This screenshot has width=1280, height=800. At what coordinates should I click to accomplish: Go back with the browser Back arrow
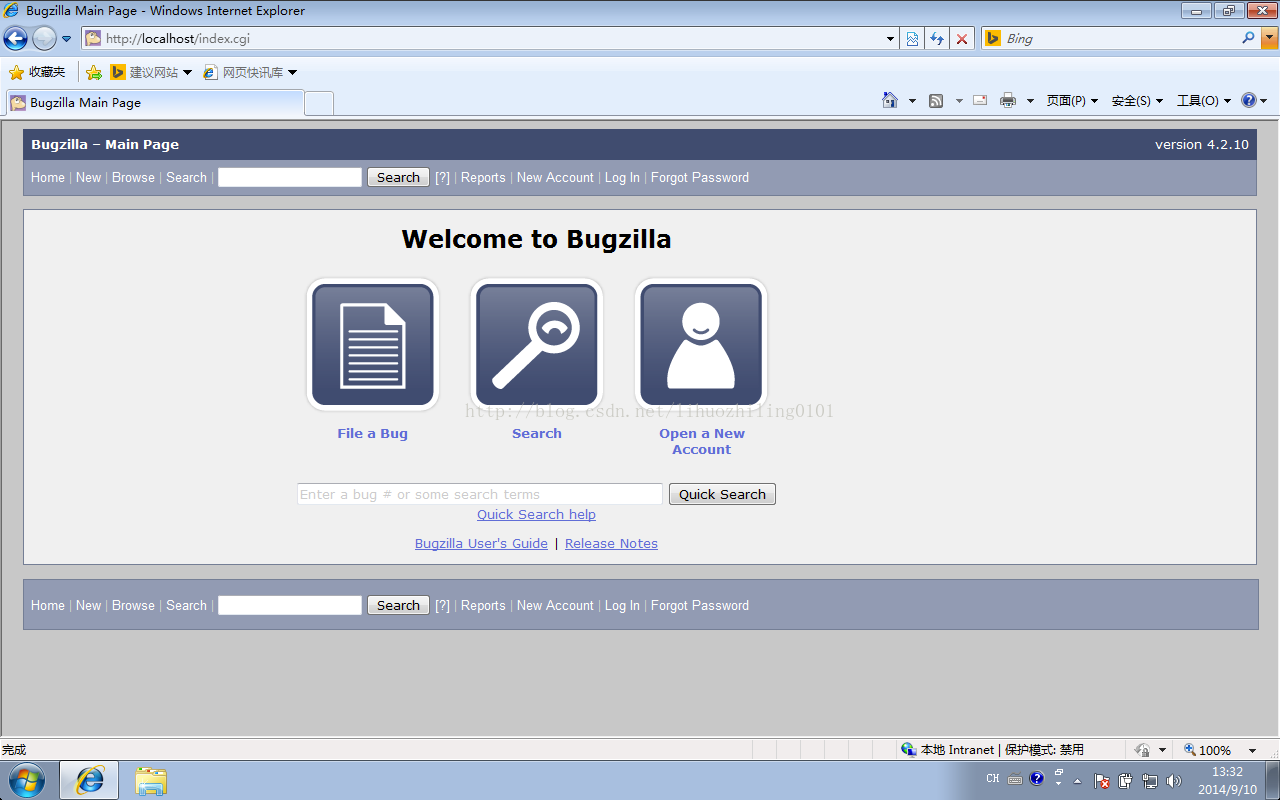(x=15, y=39)
